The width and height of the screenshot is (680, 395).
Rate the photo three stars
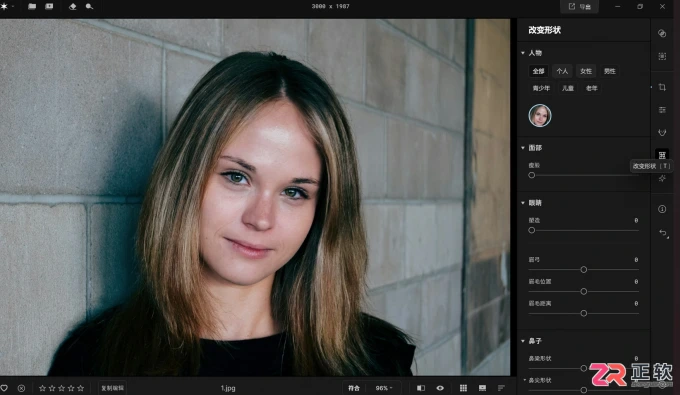[62, 388]
